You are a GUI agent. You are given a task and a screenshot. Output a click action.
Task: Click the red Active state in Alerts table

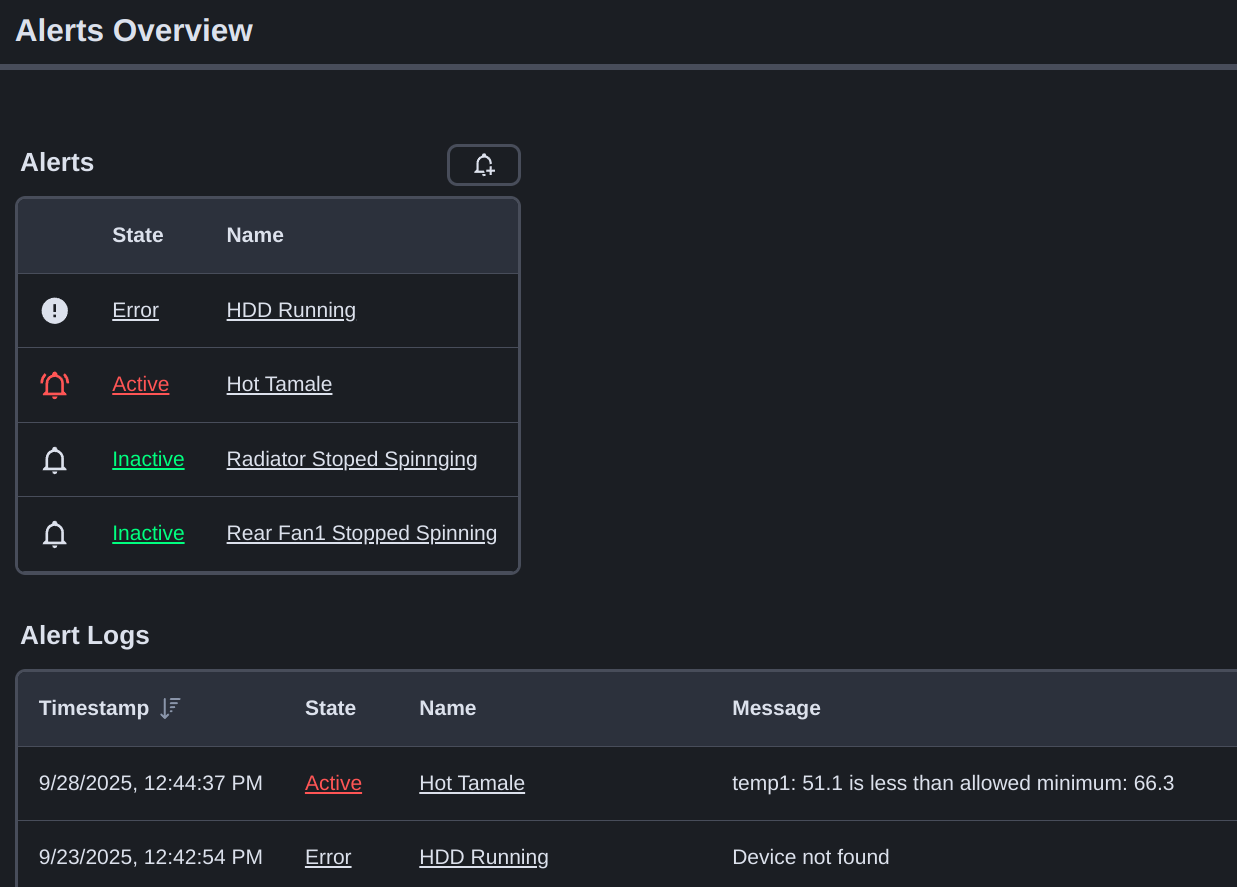[140, 384]
